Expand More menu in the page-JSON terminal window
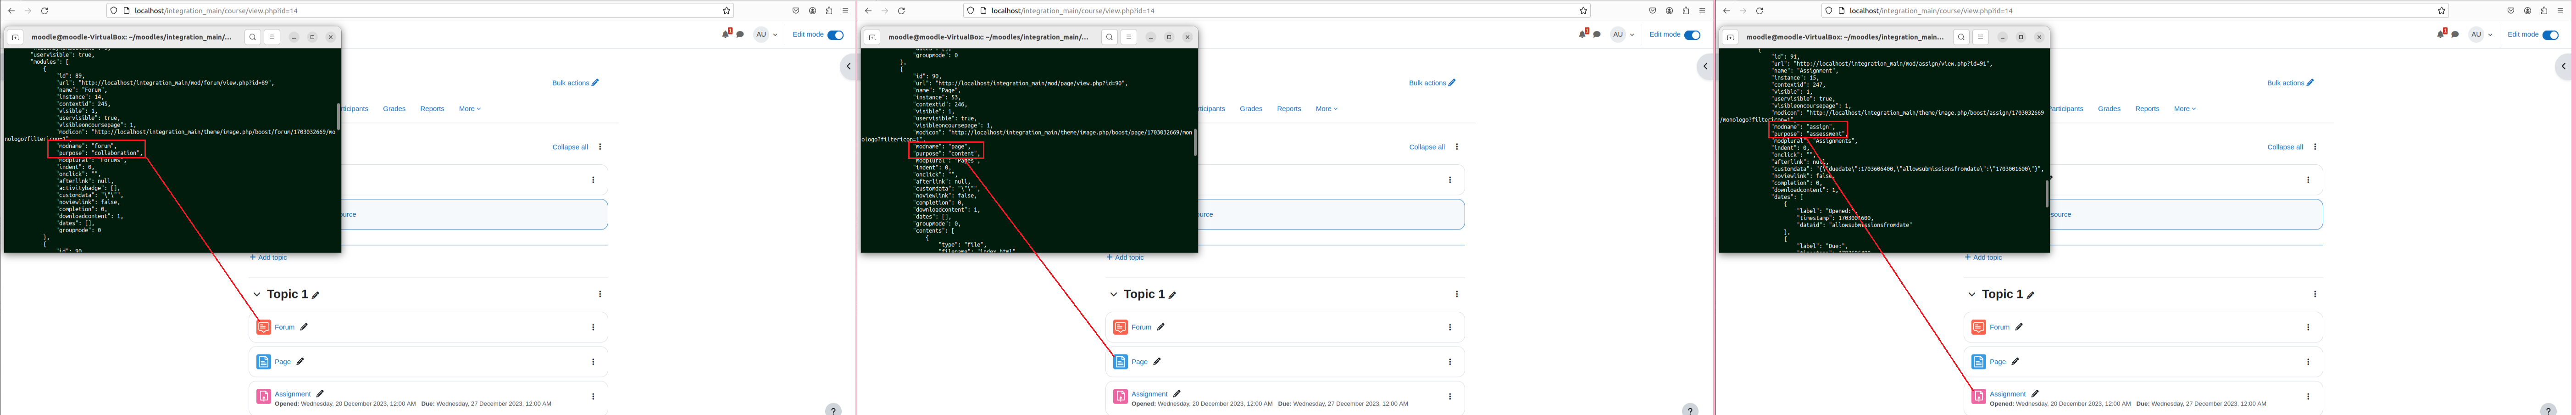Screen dimensions: 2576x415 coord(1327,109)
